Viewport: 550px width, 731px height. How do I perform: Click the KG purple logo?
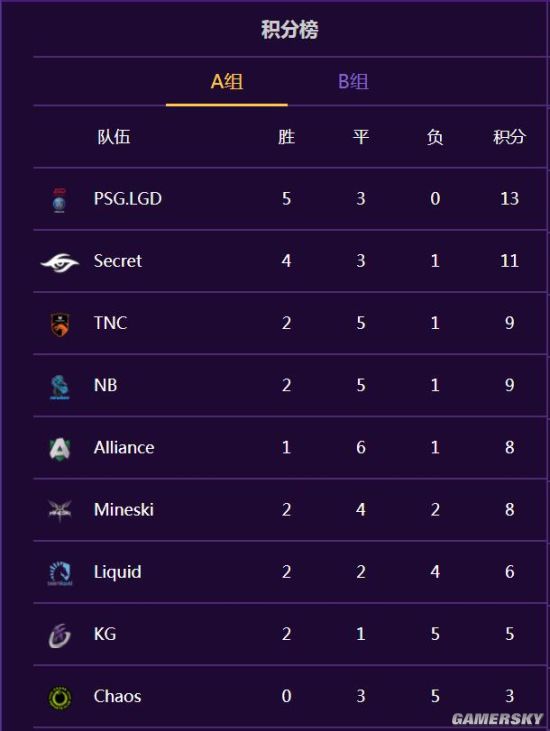[60, 635]
